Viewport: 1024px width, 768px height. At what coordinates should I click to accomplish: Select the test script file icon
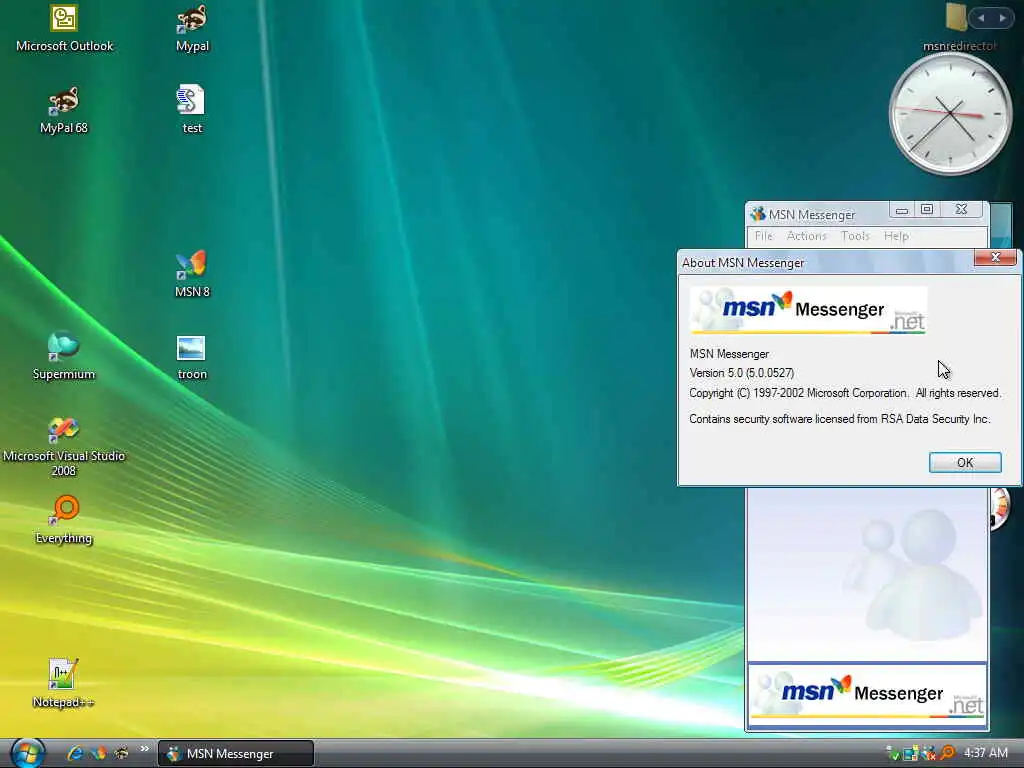coord(191,110)
